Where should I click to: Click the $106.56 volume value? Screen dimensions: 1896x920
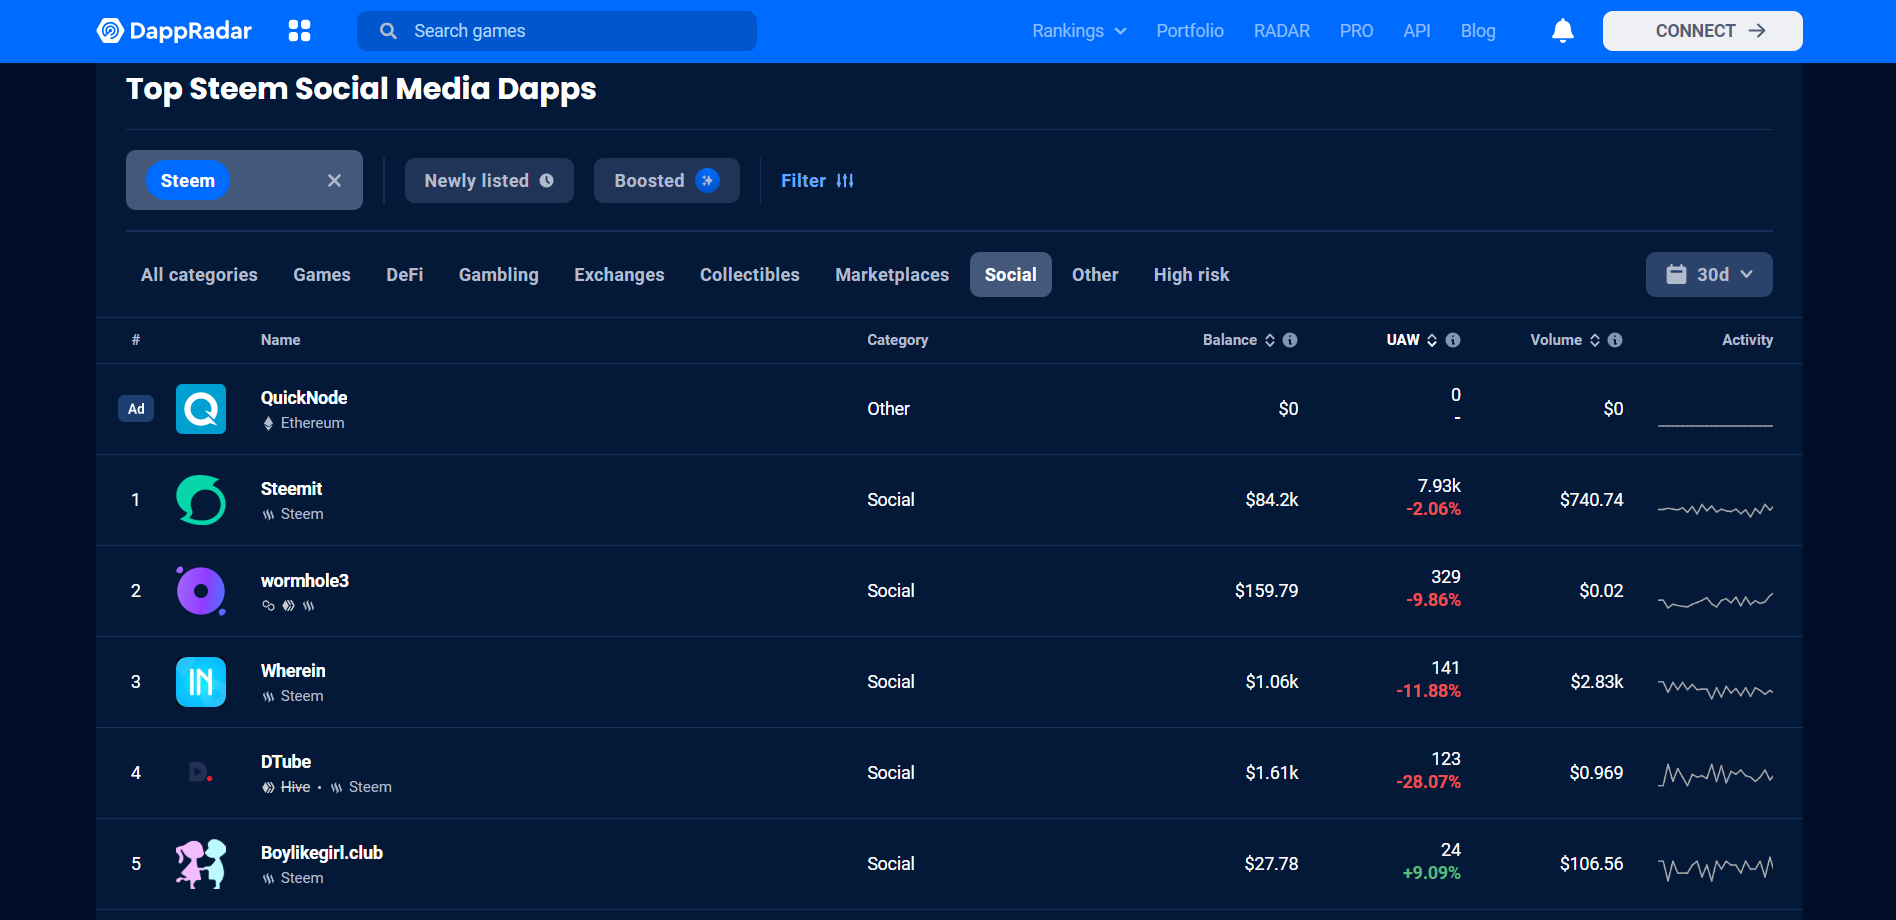(1592, 864)
